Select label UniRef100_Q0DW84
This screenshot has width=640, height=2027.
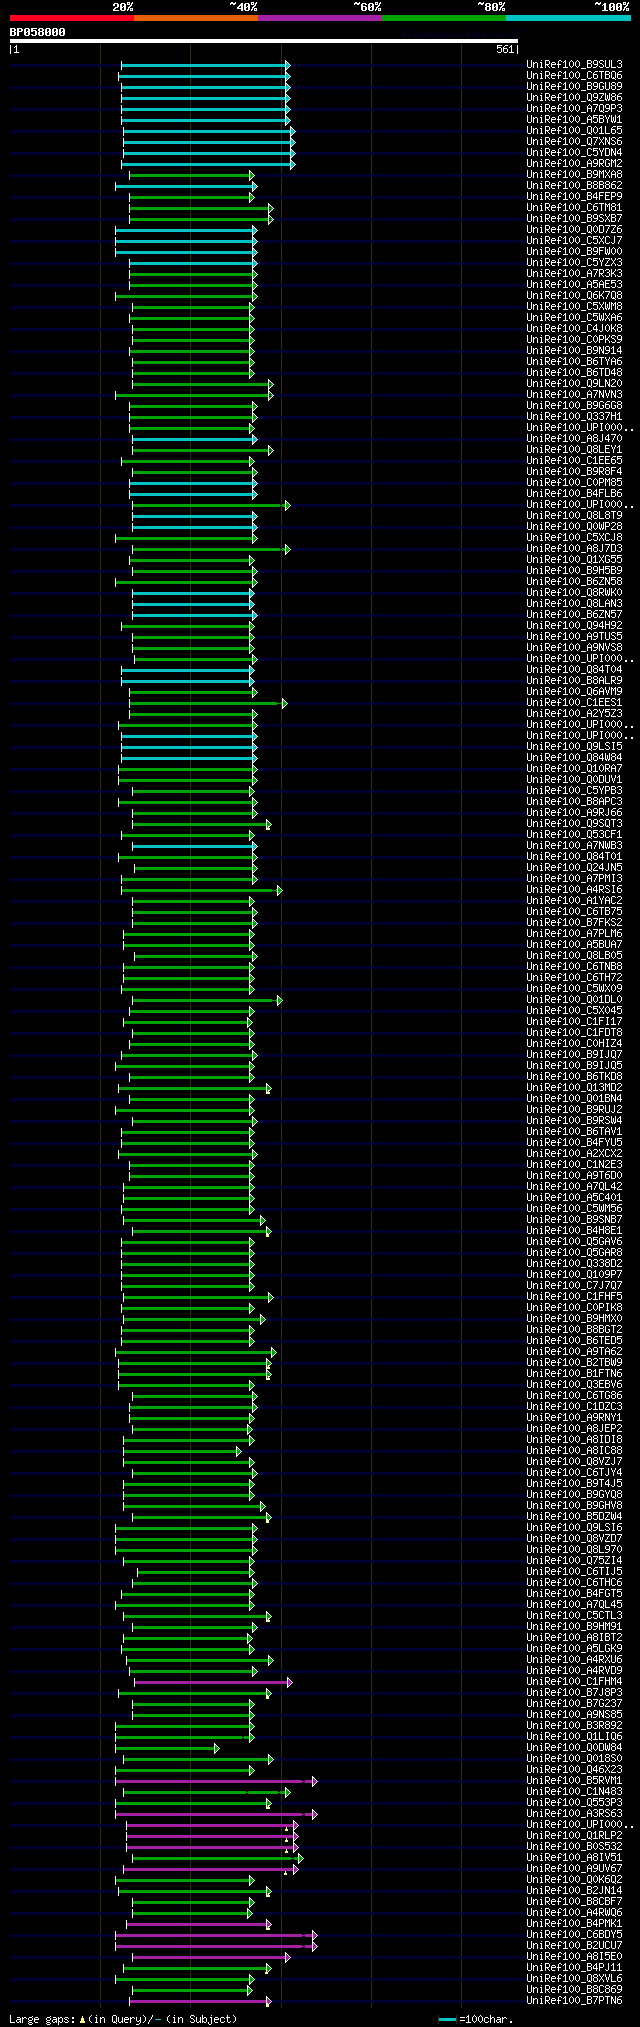[x=574, y=1747]
